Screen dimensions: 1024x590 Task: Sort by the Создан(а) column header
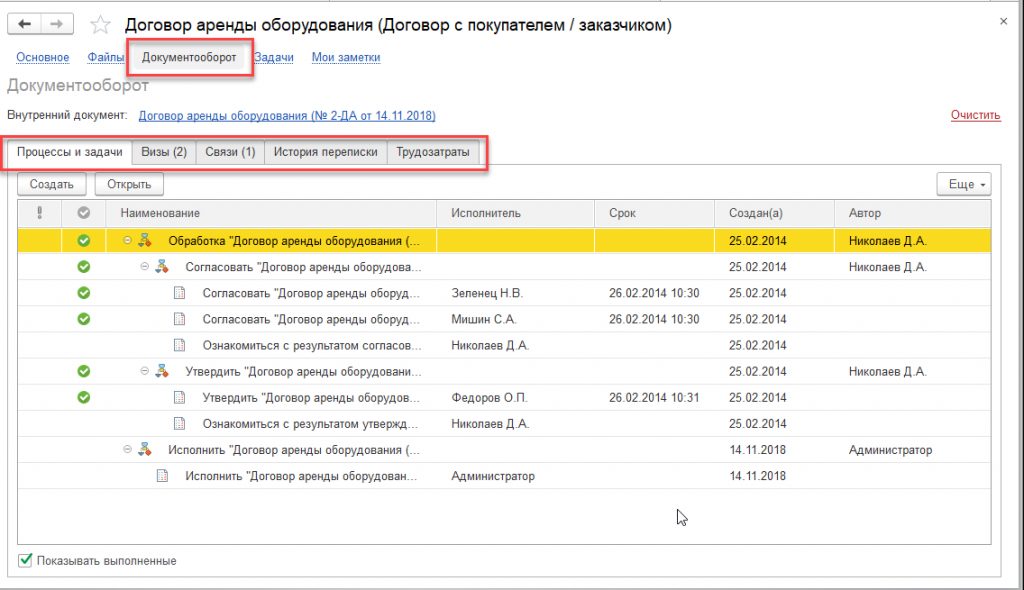tap(775, 213)
